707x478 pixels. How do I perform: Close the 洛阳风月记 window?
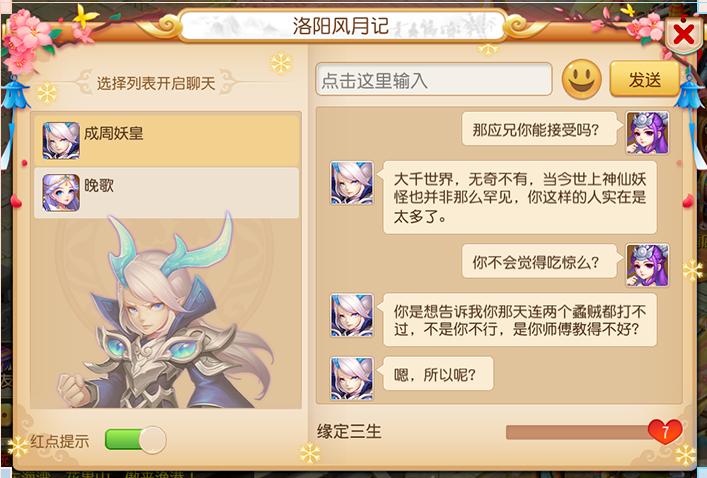[683, 34]
